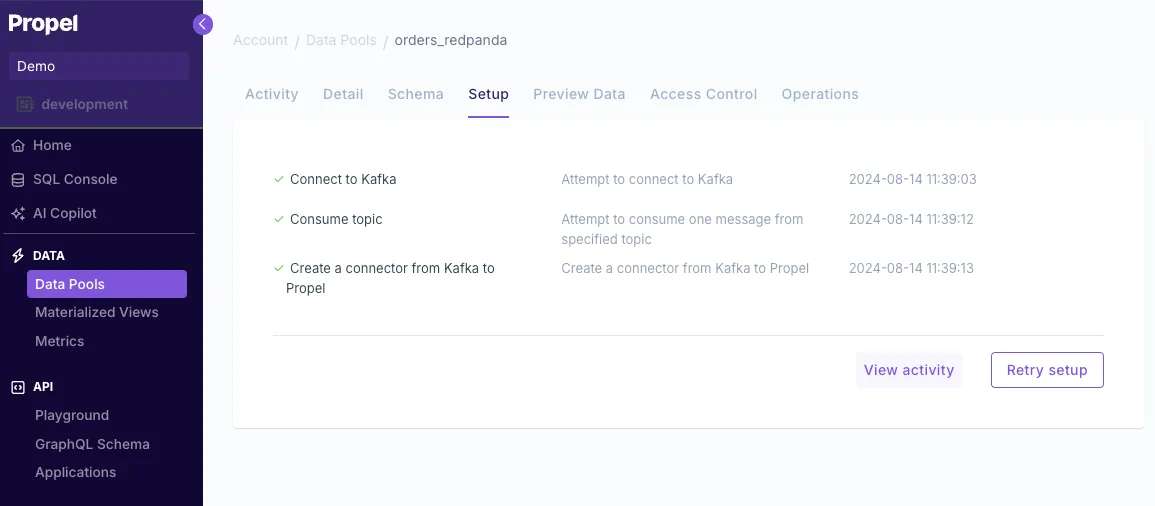Image resolution: width=1155 pixels, height=506 pixels.
Task: Open the Demo account selector
Action: coord(99,66)
